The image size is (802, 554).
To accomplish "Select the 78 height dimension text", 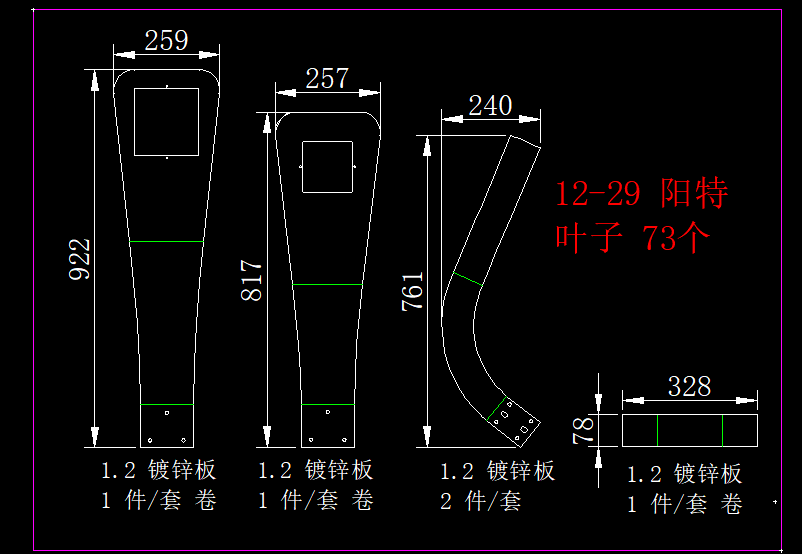I will [583, 430].
